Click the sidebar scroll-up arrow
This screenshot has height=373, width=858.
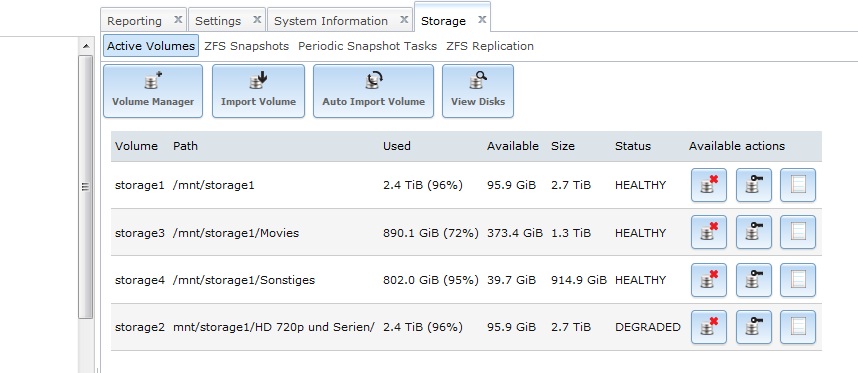point(85,46)
